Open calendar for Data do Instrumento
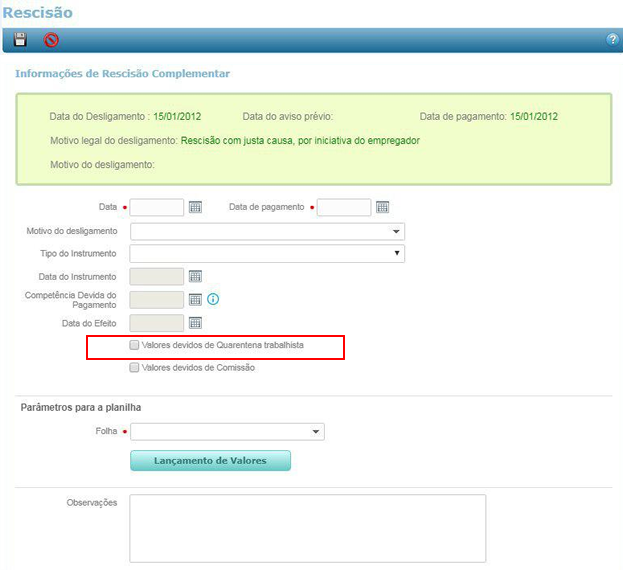Screen dimensions: 623x570 pyautogui.click(x=196, y=276)
